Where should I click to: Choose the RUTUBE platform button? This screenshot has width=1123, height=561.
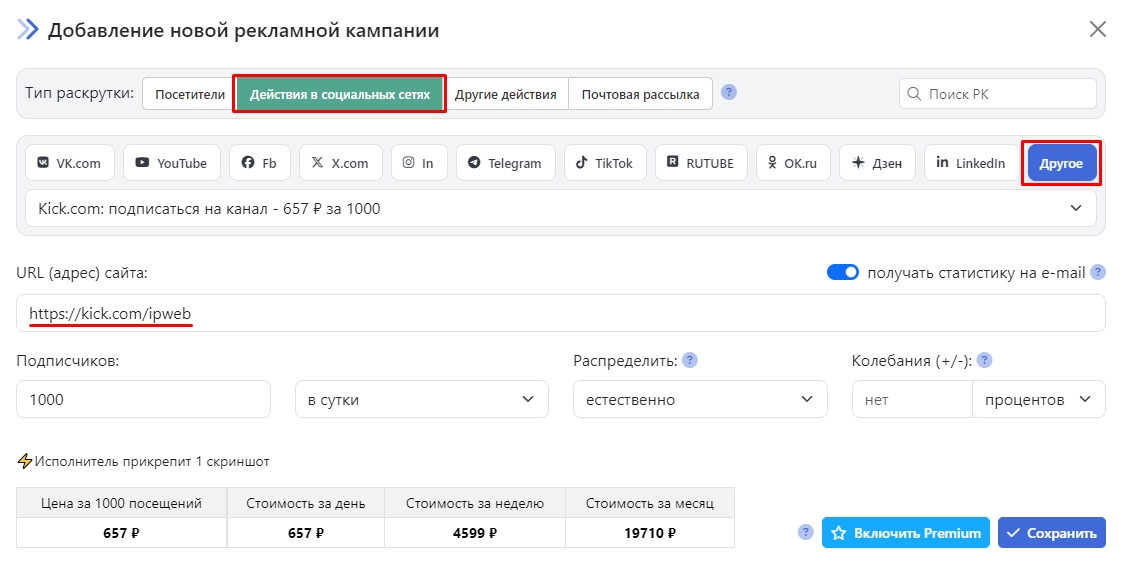[701, 163]
